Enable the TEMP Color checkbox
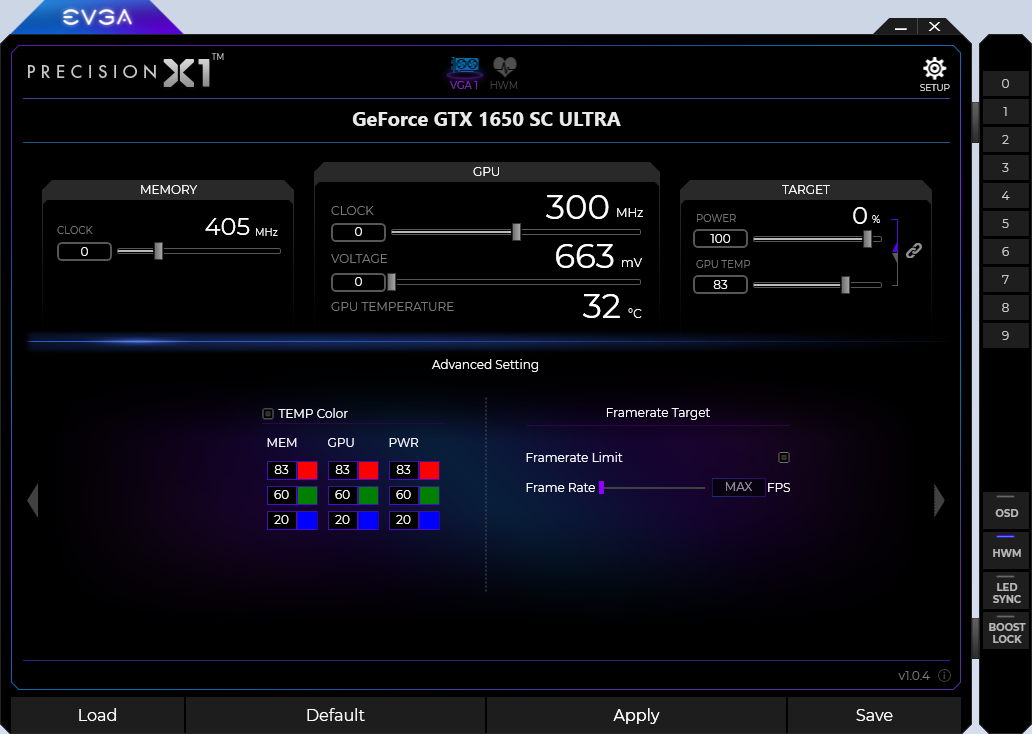The image size is (1032, 734). [268, 413]
